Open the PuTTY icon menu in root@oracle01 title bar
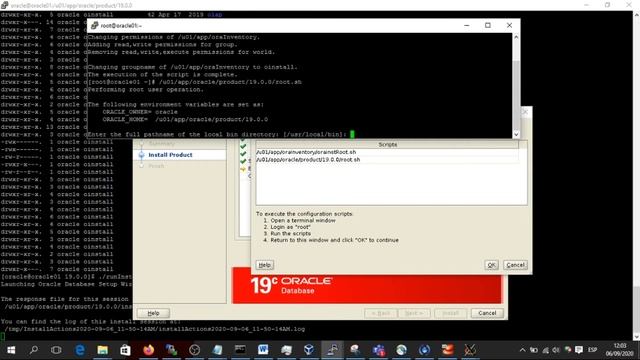 [x=95, y=25]
